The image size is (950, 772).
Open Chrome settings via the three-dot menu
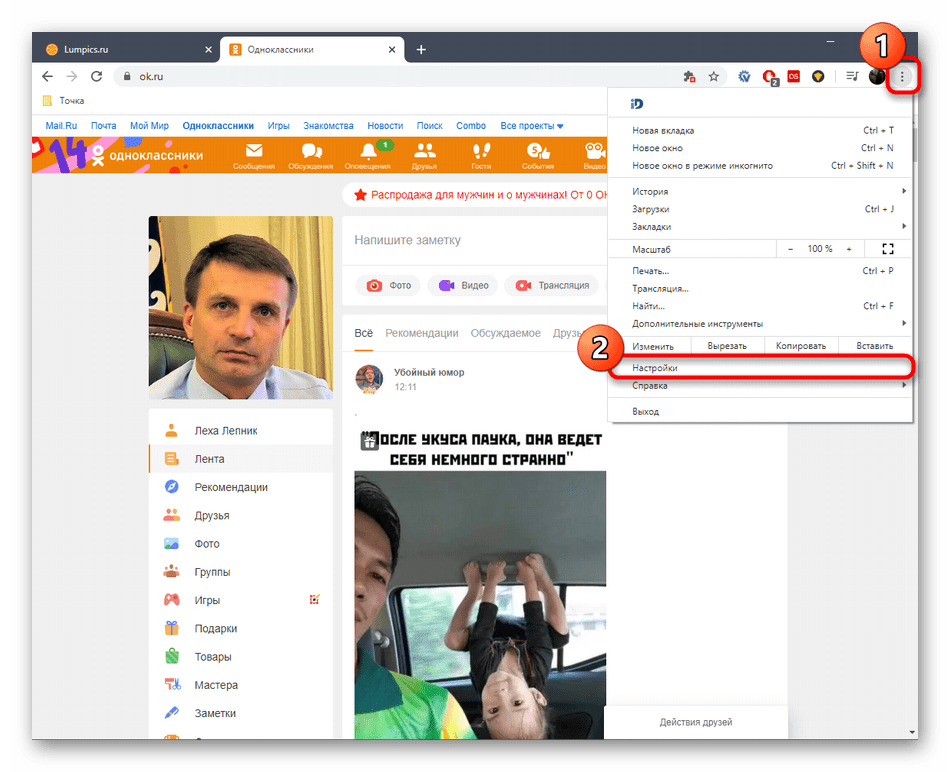903,75
